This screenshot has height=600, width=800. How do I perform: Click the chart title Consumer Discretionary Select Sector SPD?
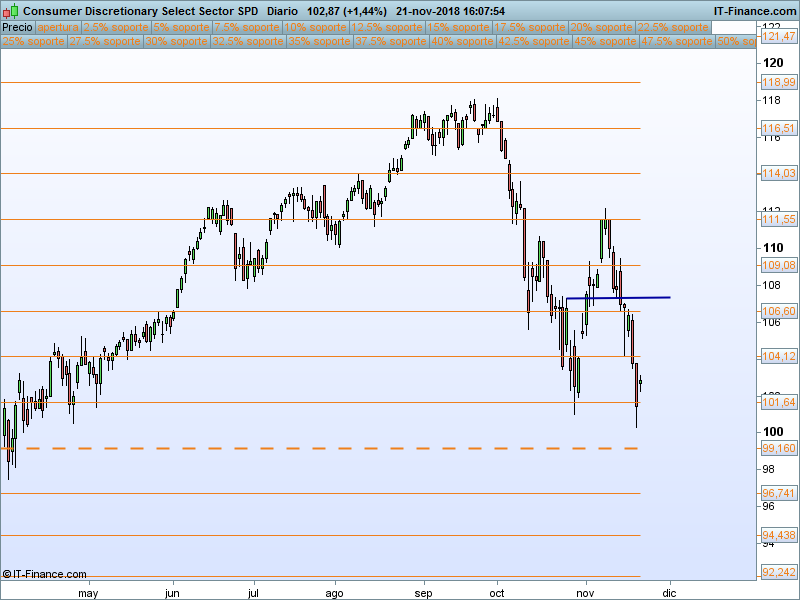click(x=140, y=11)
